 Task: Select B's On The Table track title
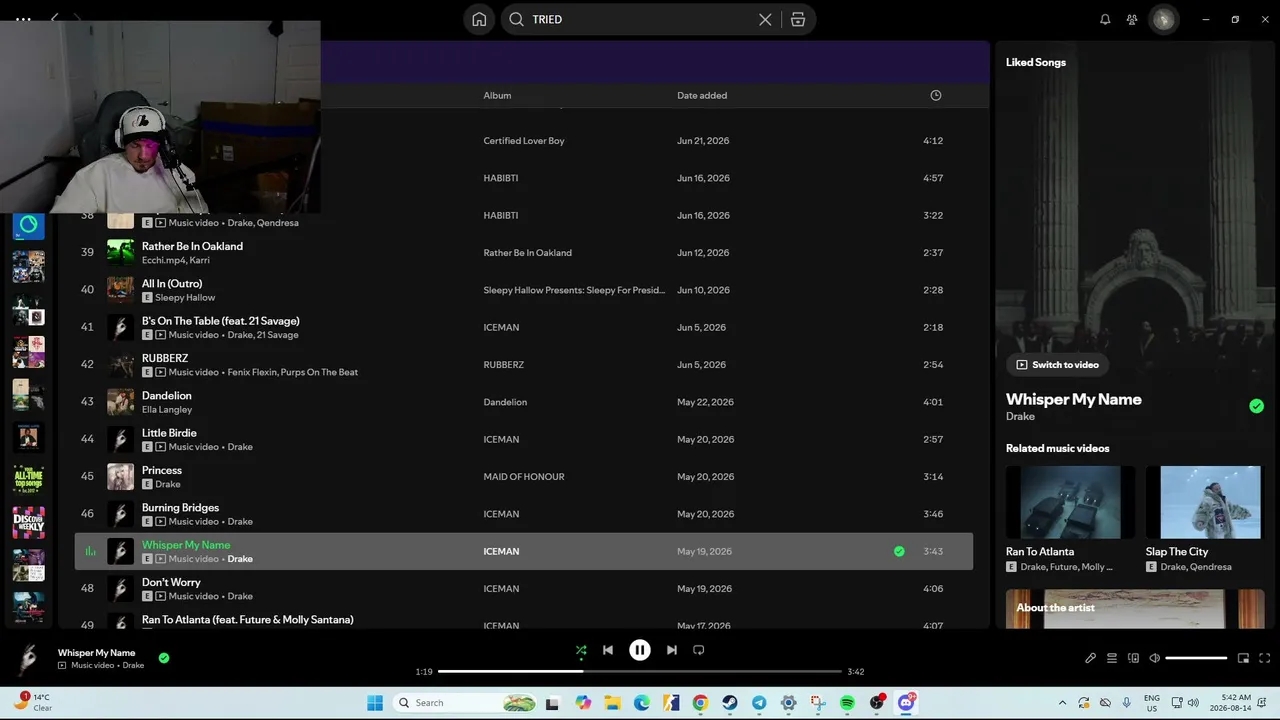pyautogui.click(x=221, y=321)
